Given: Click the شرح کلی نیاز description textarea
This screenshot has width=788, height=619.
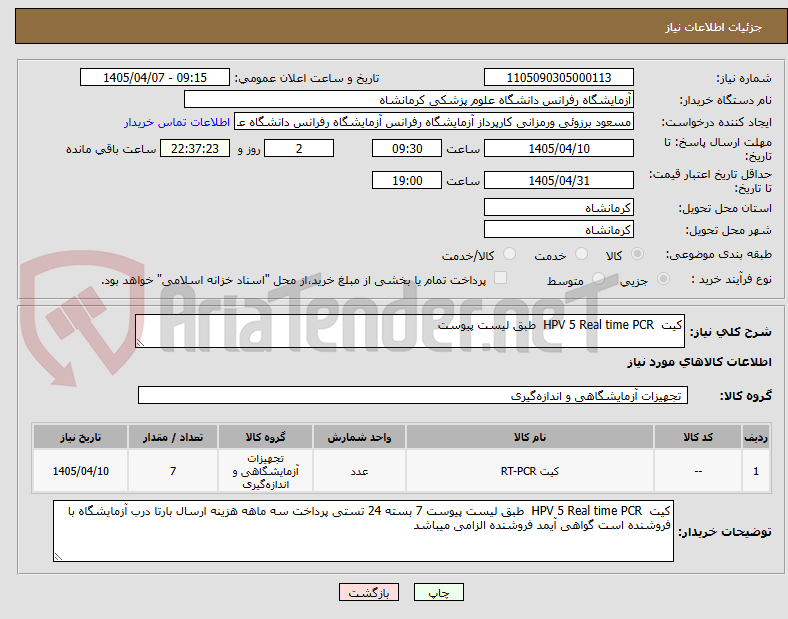Looking at the screenshot, I should coord(410,331).
